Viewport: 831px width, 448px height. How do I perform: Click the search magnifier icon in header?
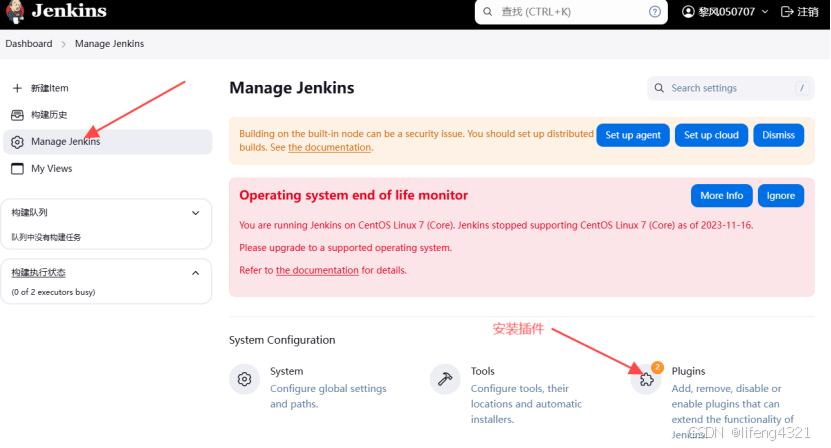click(487, 12)
